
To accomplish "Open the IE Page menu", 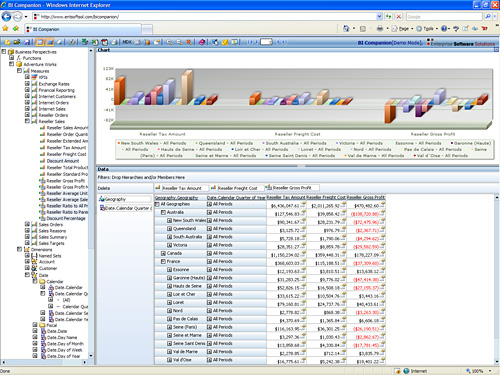I will click(403, 29).
